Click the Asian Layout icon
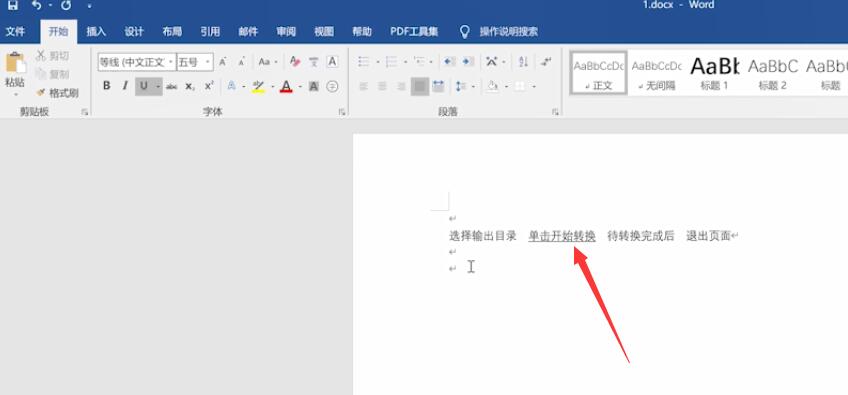Image resolution: width=848 pixels, height=395 pixels. point(492,62)
